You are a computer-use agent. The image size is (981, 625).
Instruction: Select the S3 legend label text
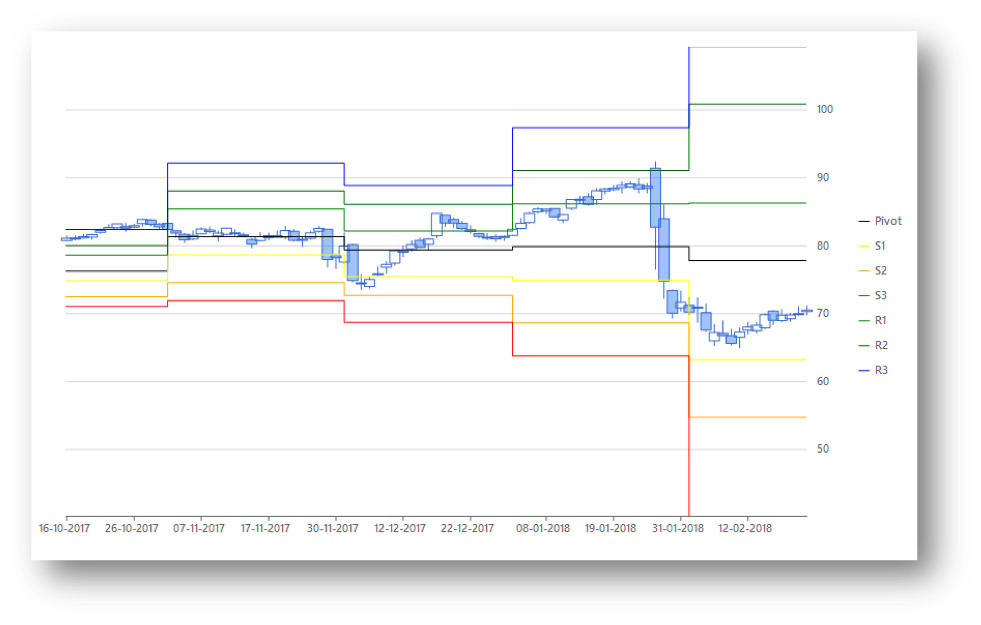[879, 295]
